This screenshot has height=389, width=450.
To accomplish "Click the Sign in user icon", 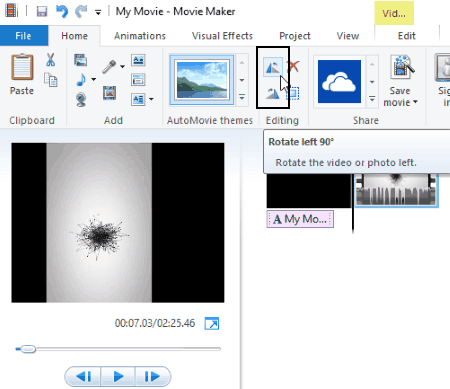I will [x=442, y=68].
